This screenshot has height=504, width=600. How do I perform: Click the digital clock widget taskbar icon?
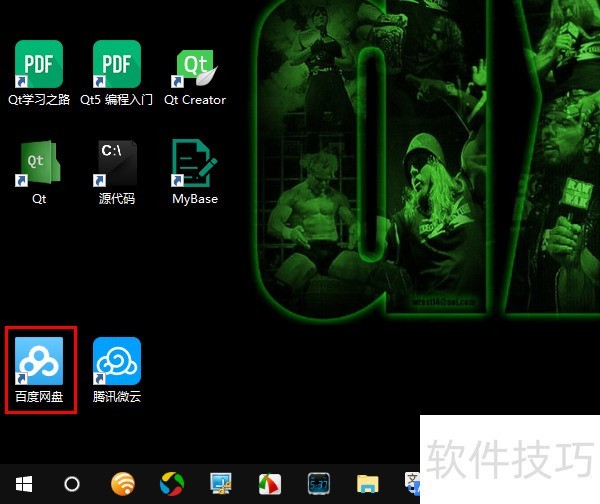point(319,484)
